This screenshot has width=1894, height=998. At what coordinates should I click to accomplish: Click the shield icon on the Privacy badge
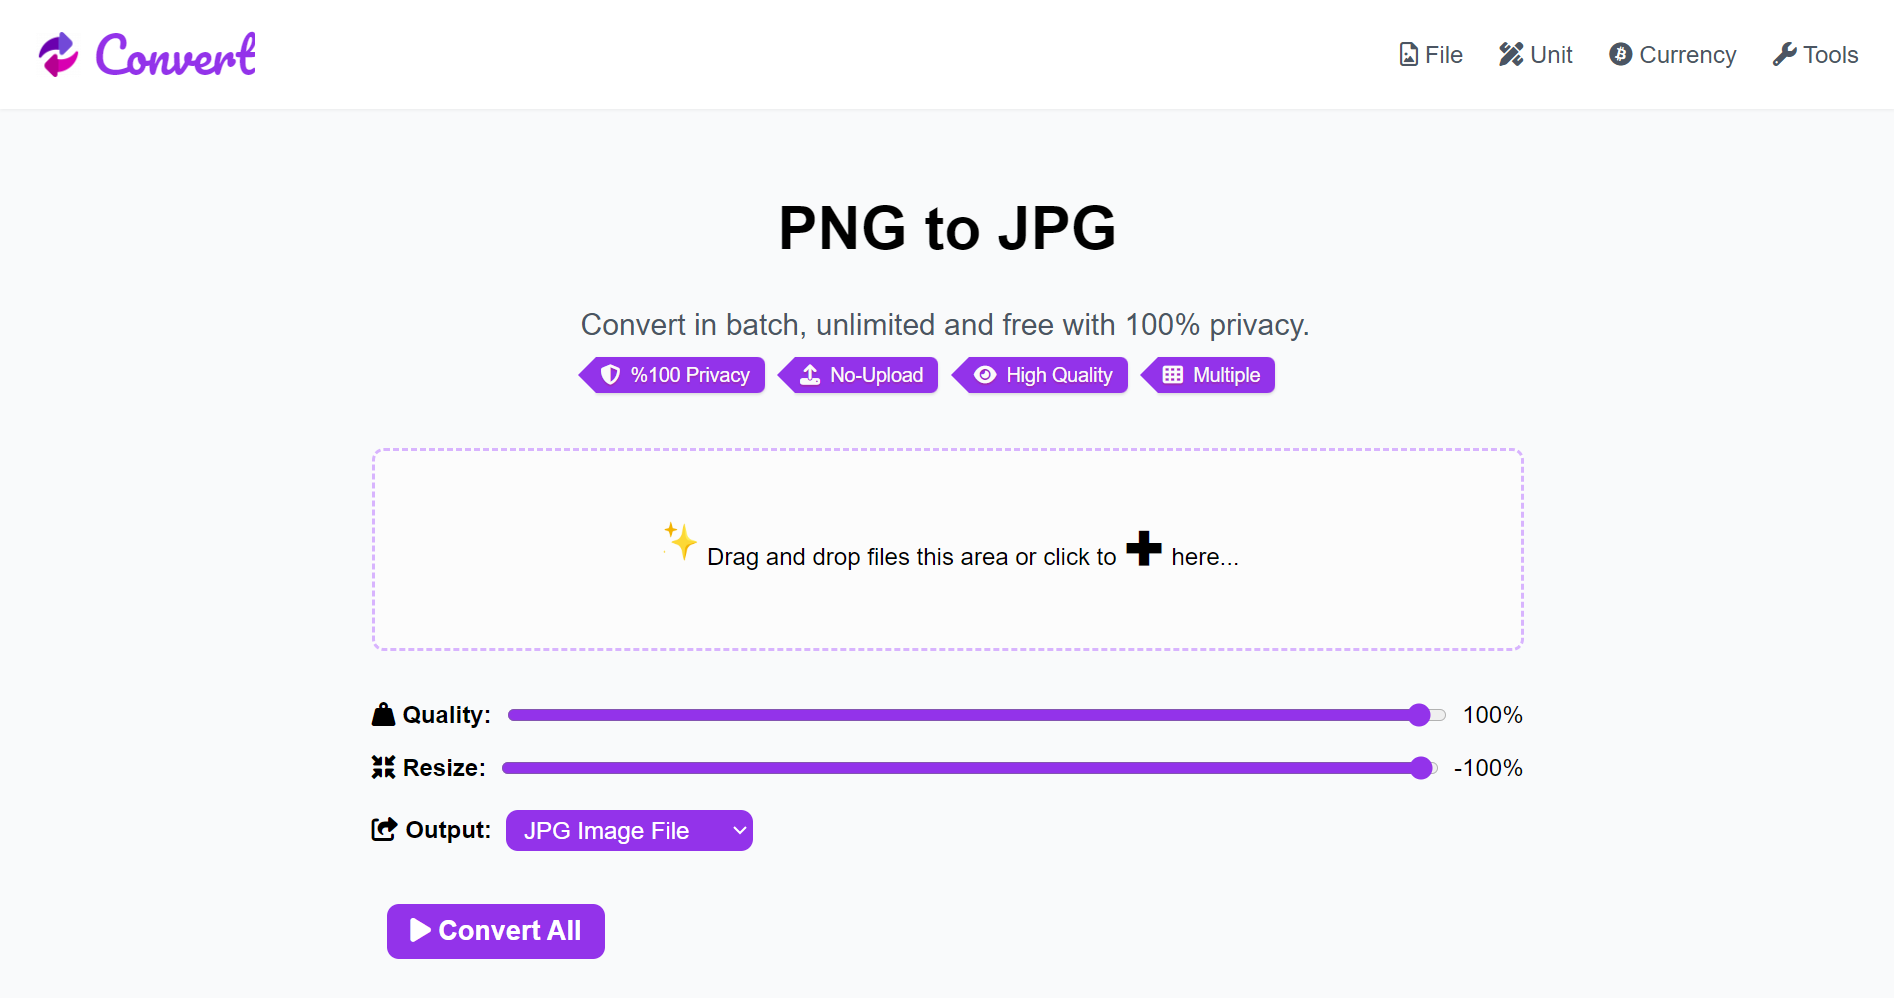(610, 375)
